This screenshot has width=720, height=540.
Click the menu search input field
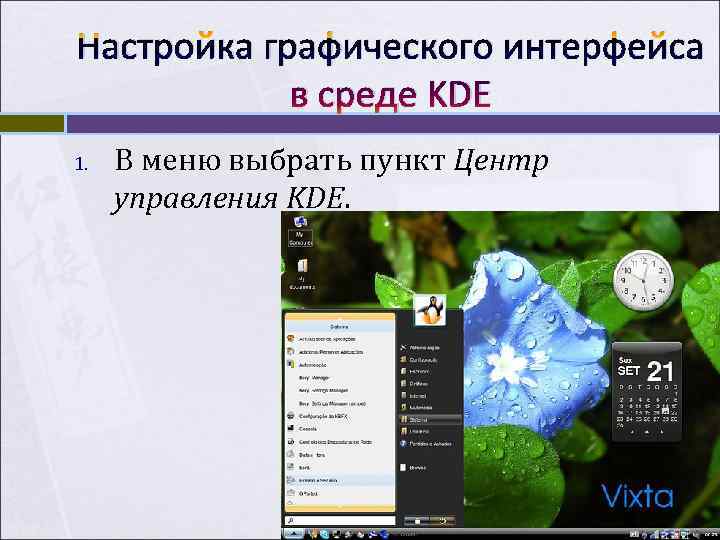click(340, 521)
